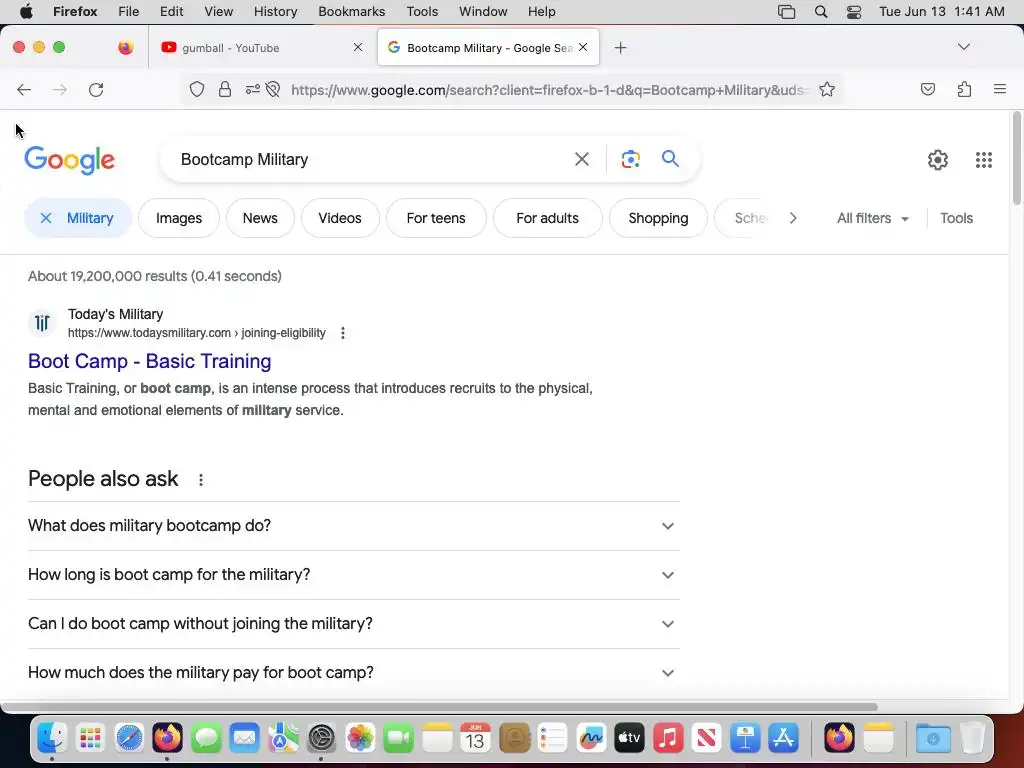Submit search using the magnifier icon
The height and width of the screenshot is (768, 1024).
(670, 158)
